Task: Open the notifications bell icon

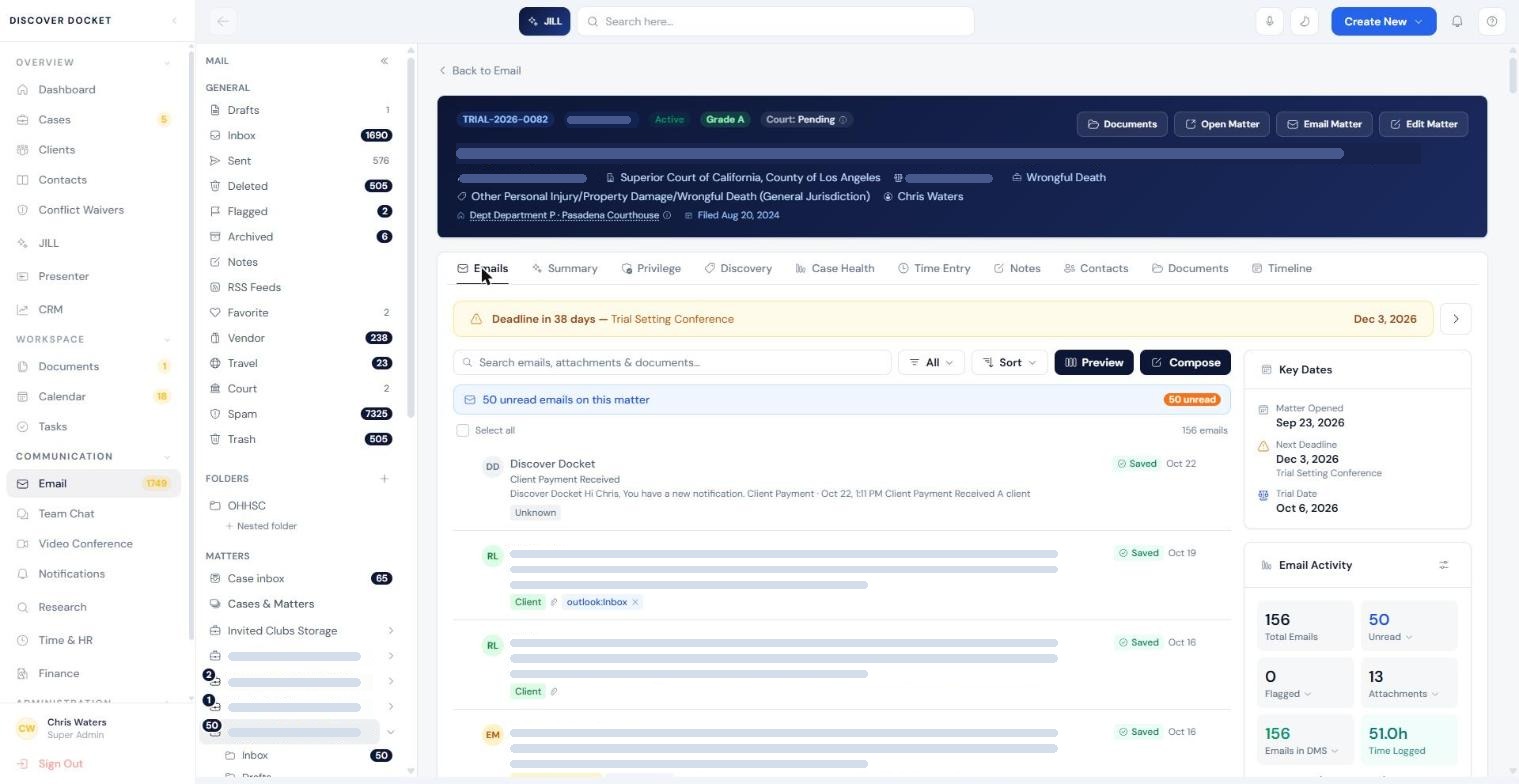Action: [x=1457, y=21]
